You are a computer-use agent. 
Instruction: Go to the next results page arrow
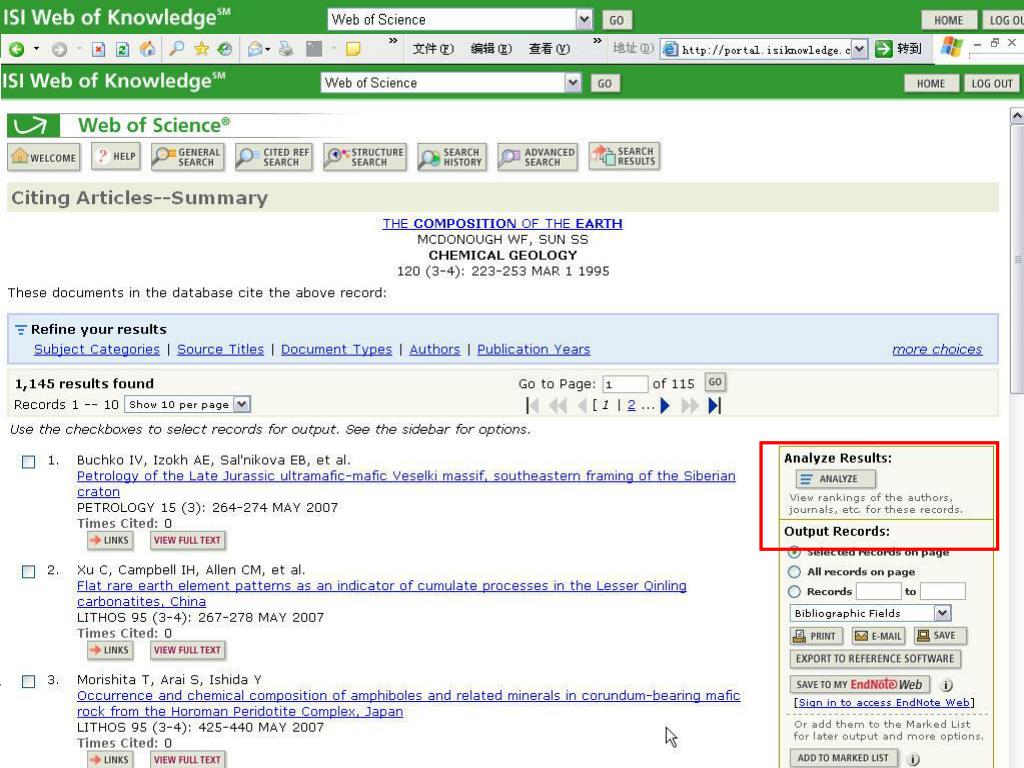[665, 406]
